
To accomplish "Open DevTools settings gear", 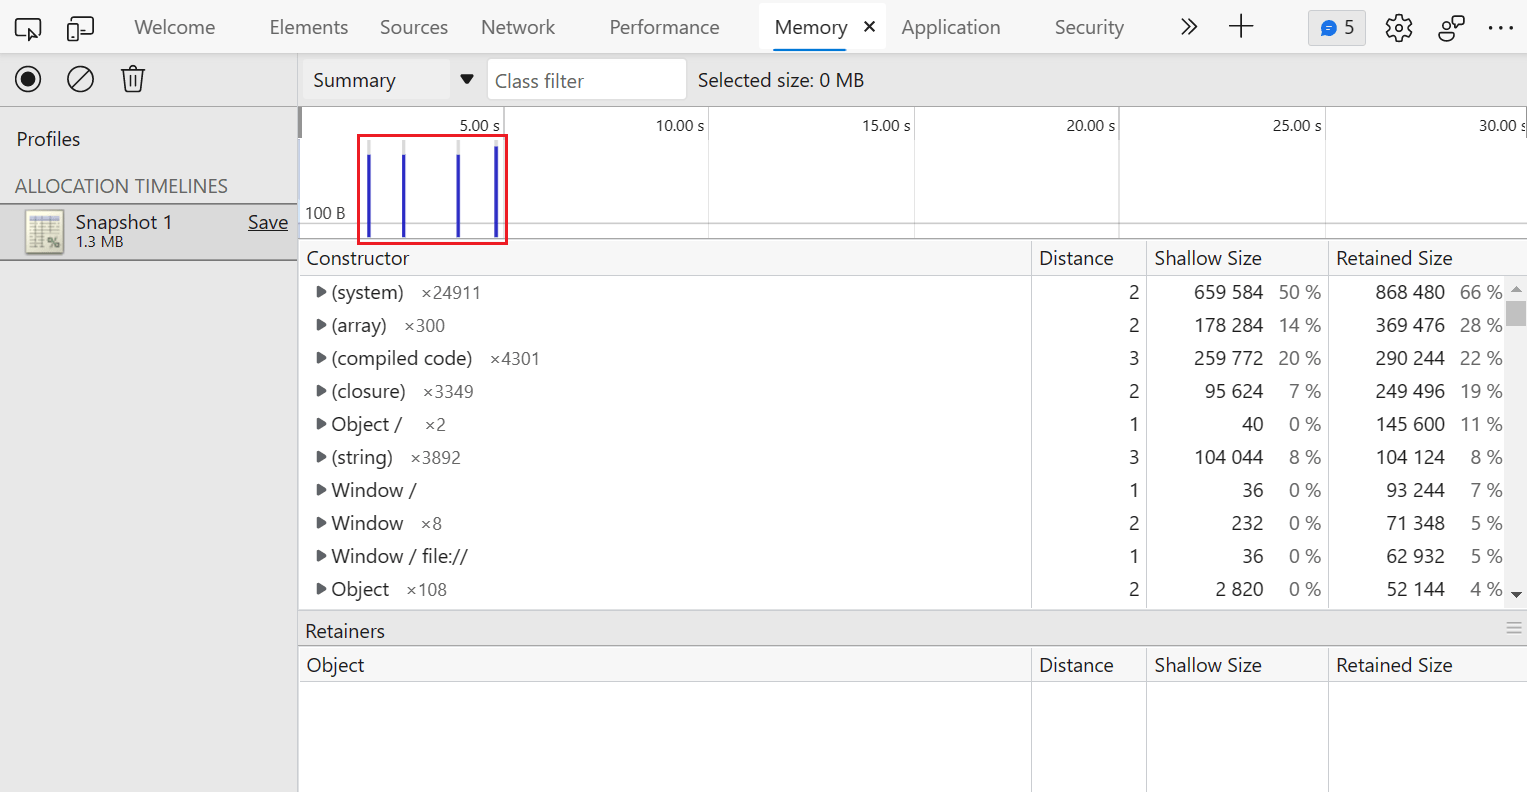I will click(x=1399, y=28).
